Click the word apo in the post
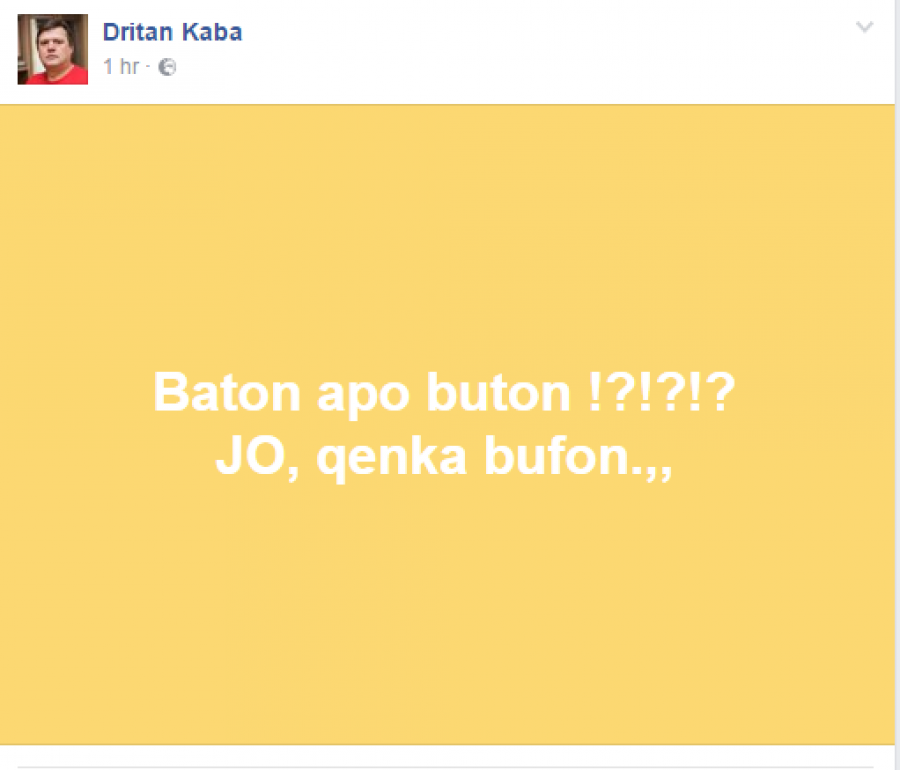This screenshot has width=900, height=770. pos(363,396)
